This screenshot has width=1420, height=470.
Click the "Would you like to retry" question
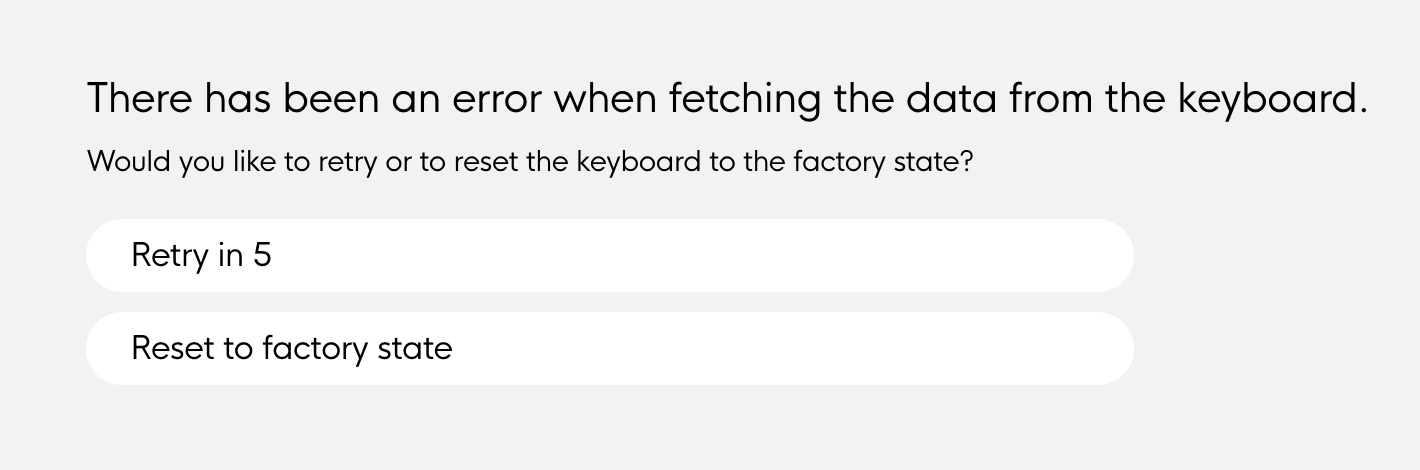tap(530, 162)
